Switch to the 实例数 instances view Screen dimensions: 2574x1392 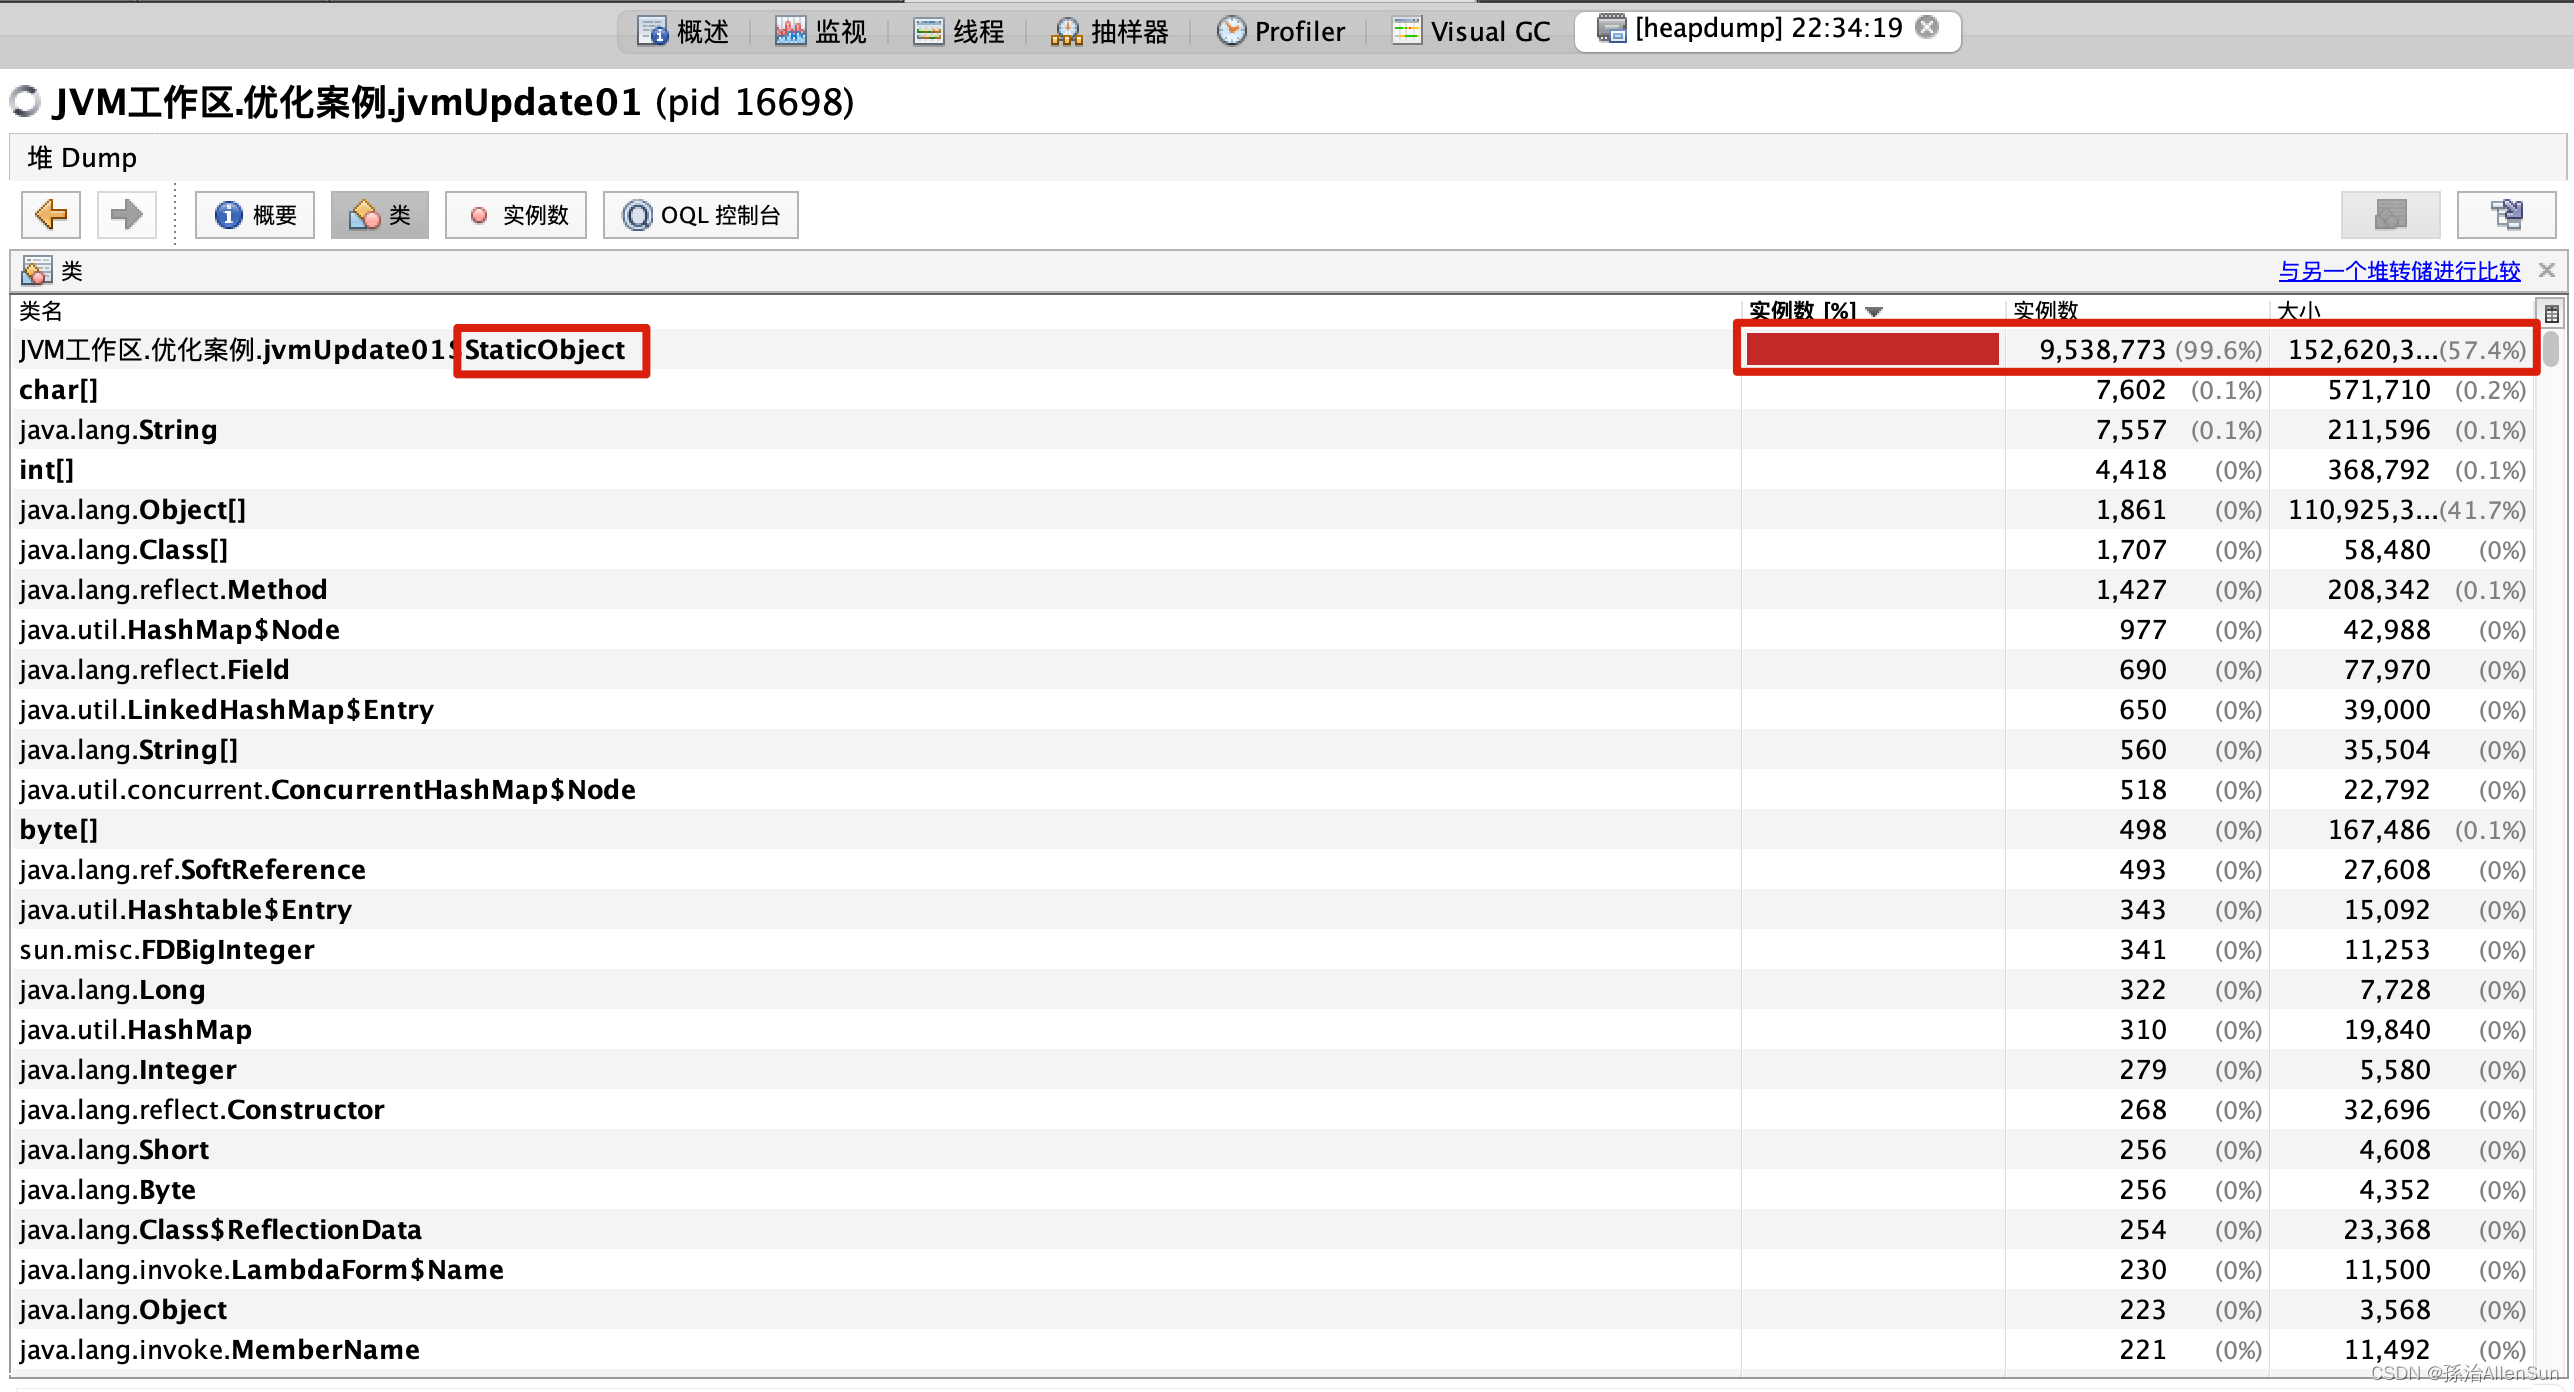coord(515,214)
